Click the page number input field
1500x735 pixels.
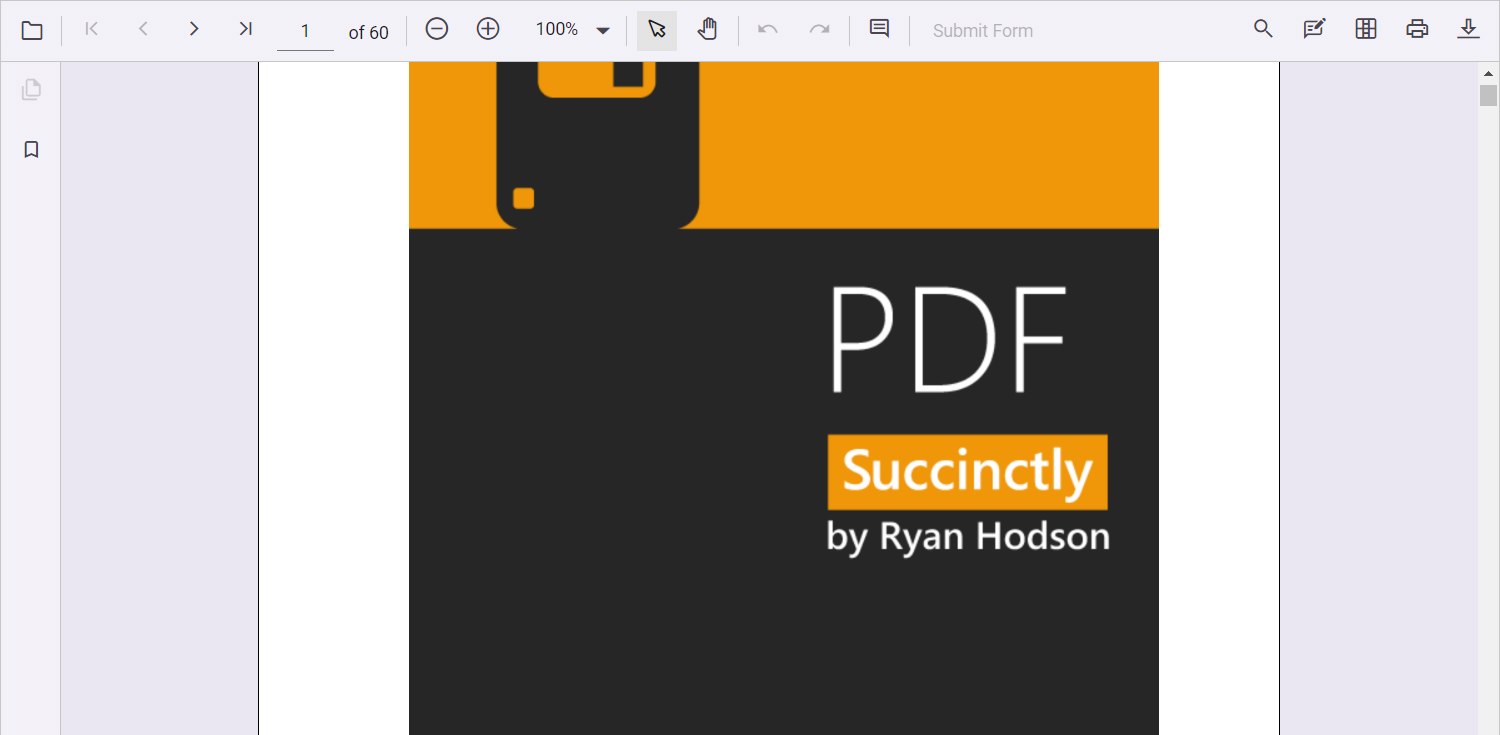pyautogui.click(x=305, y=32)
